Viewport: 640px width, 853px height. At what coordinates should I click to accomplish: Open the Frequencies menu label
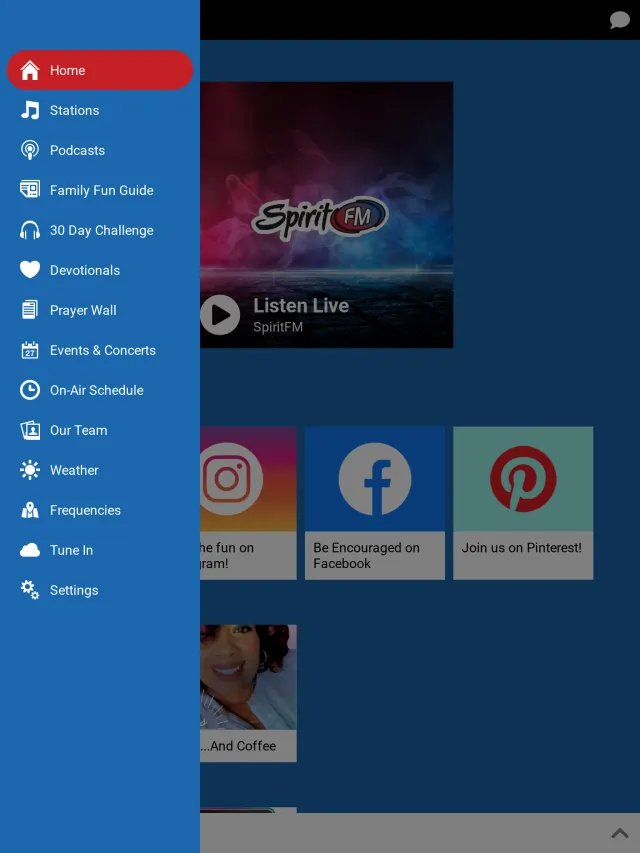tap(85, 510)
